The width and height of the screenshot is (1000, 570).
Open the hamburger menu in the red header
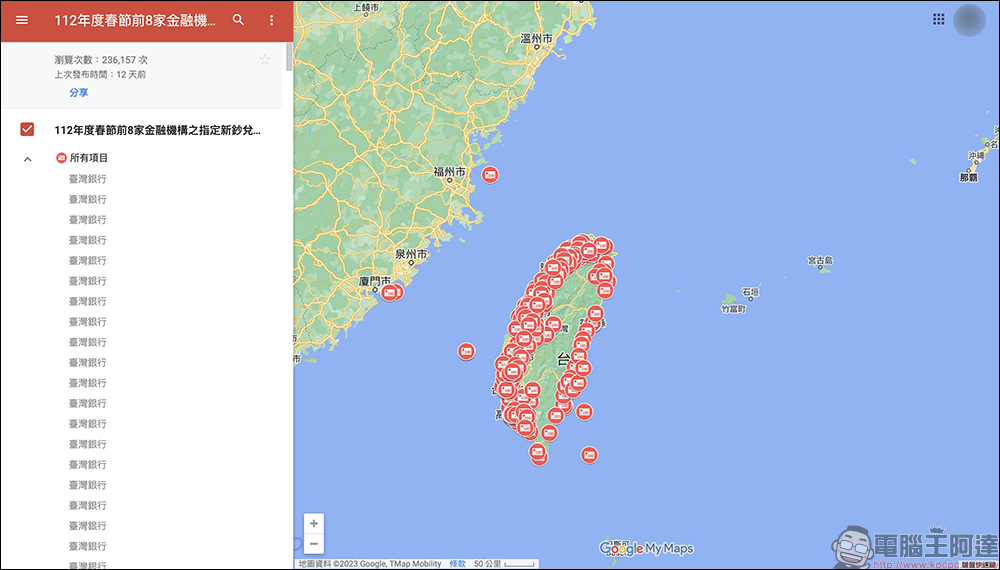pyautogui.click(x=22, y=20)
